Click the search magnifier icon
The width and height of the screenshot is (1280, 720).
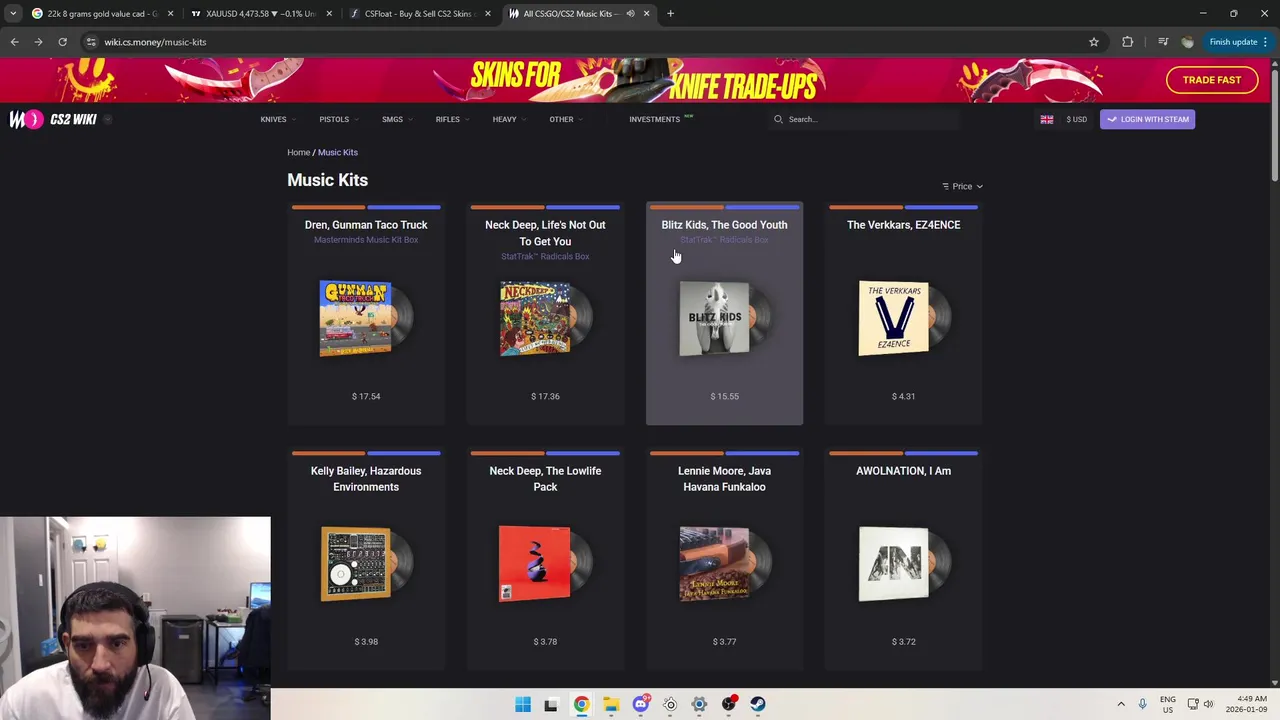pyautogui.click(x=778, y=119)
